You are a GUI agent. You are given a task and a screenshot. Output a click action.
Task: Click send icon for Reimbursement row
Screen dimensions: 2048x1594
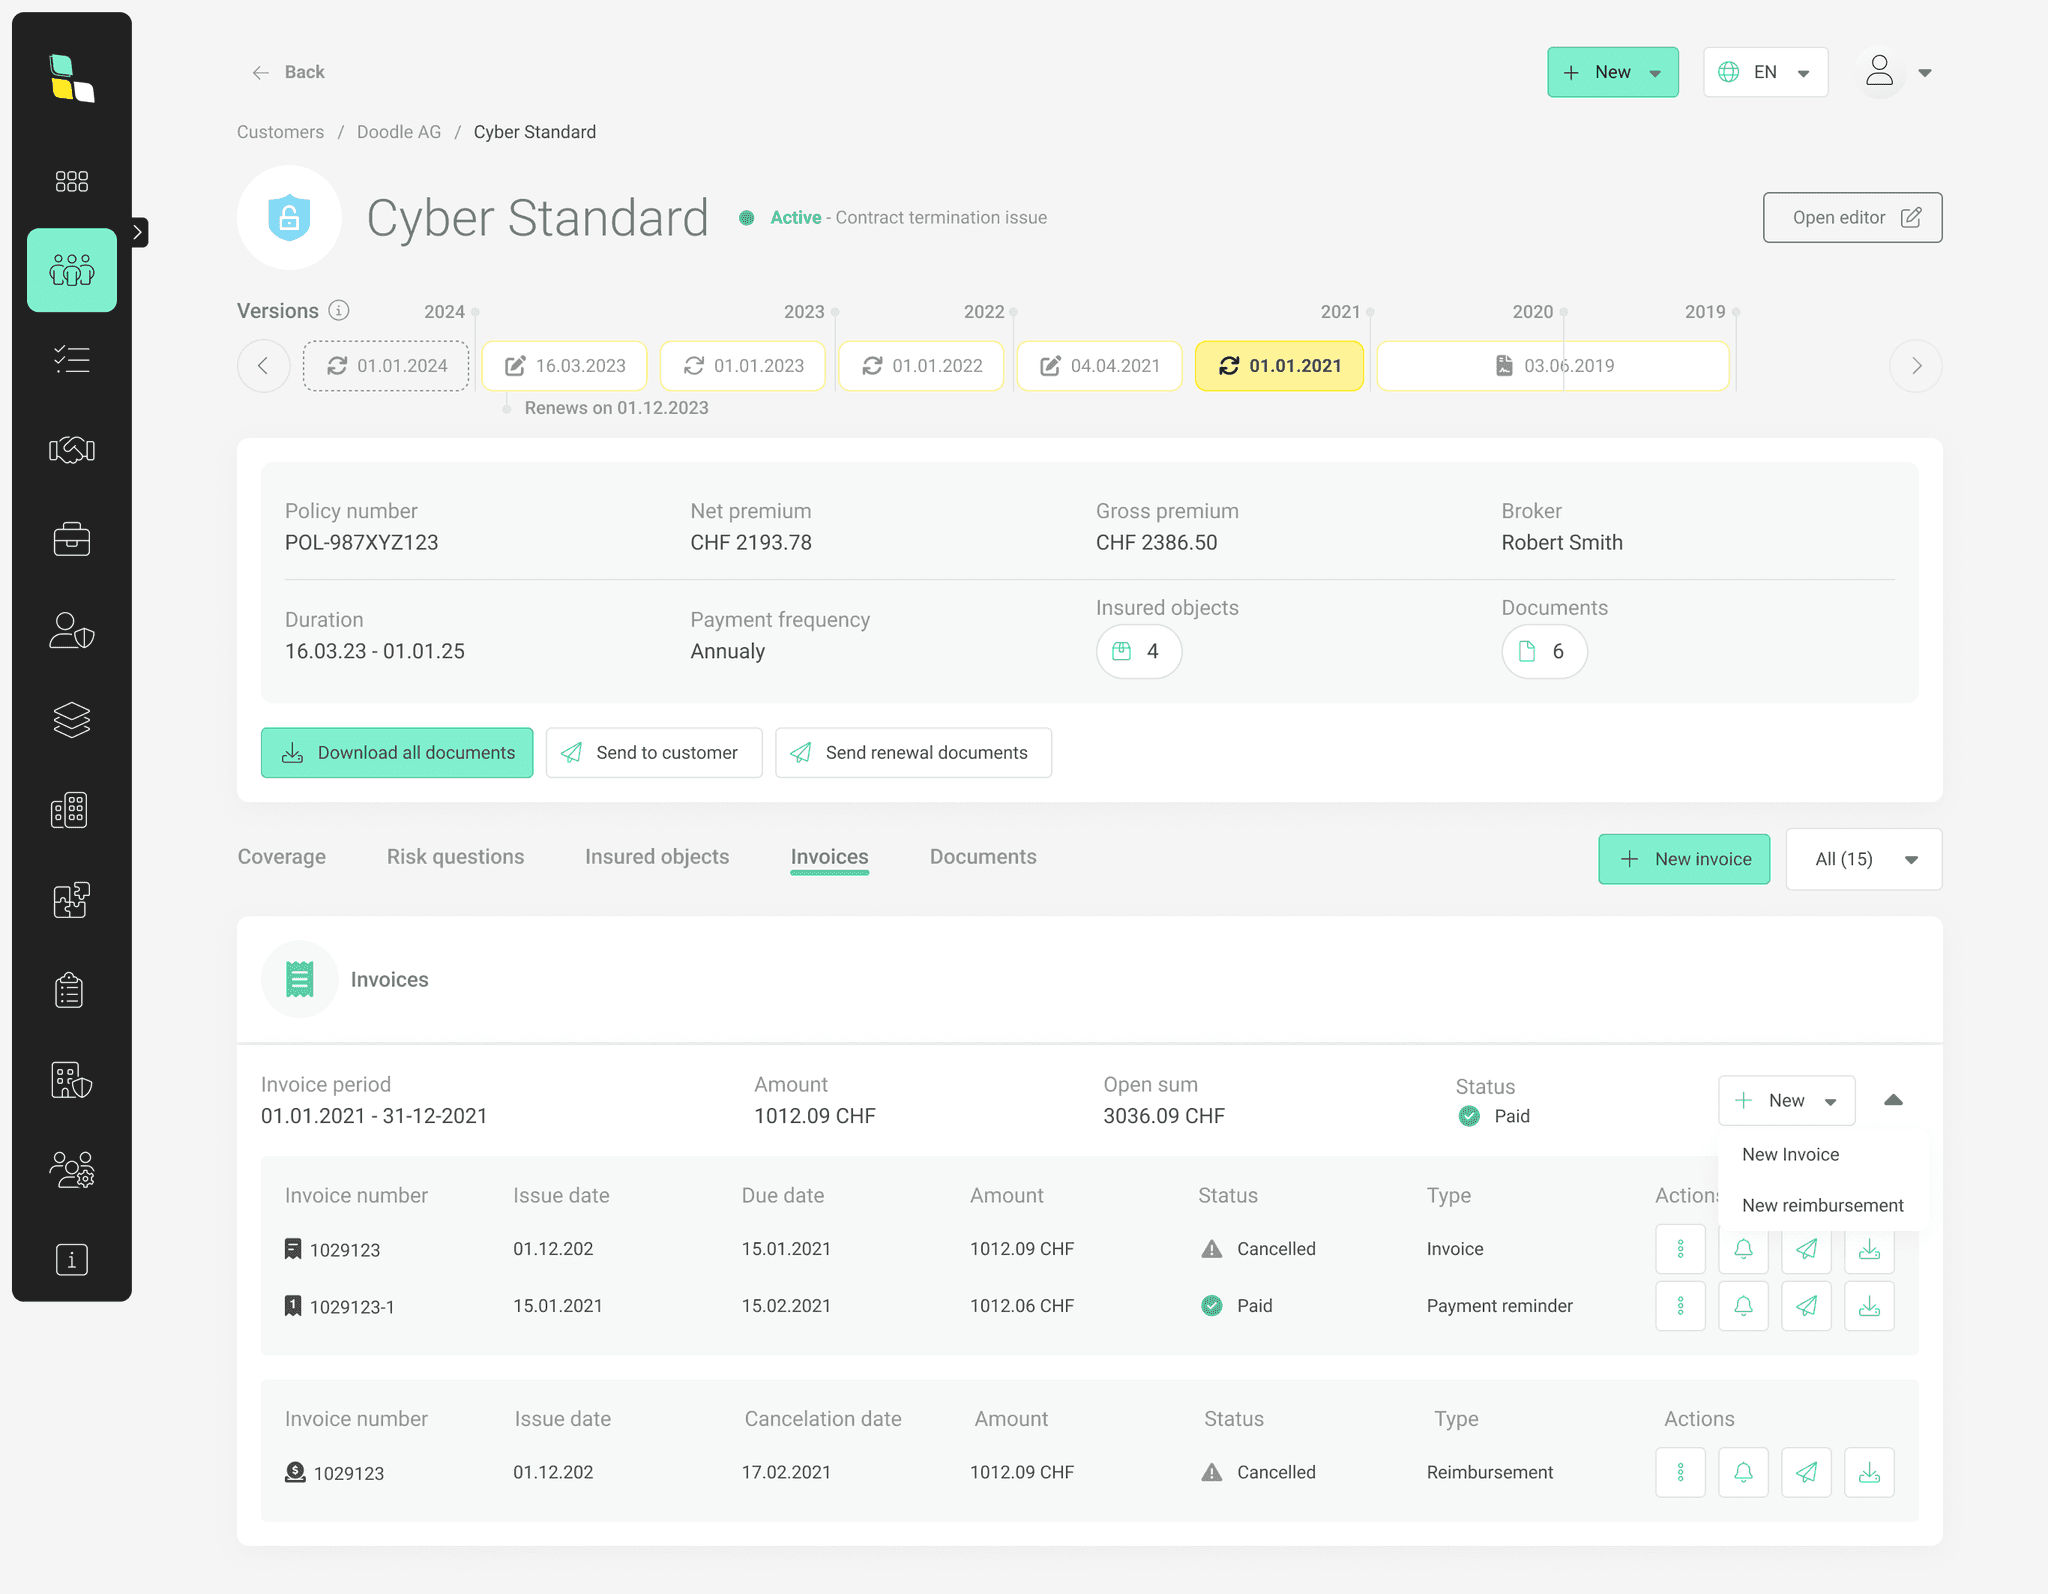click(x=1806, y=1472)
